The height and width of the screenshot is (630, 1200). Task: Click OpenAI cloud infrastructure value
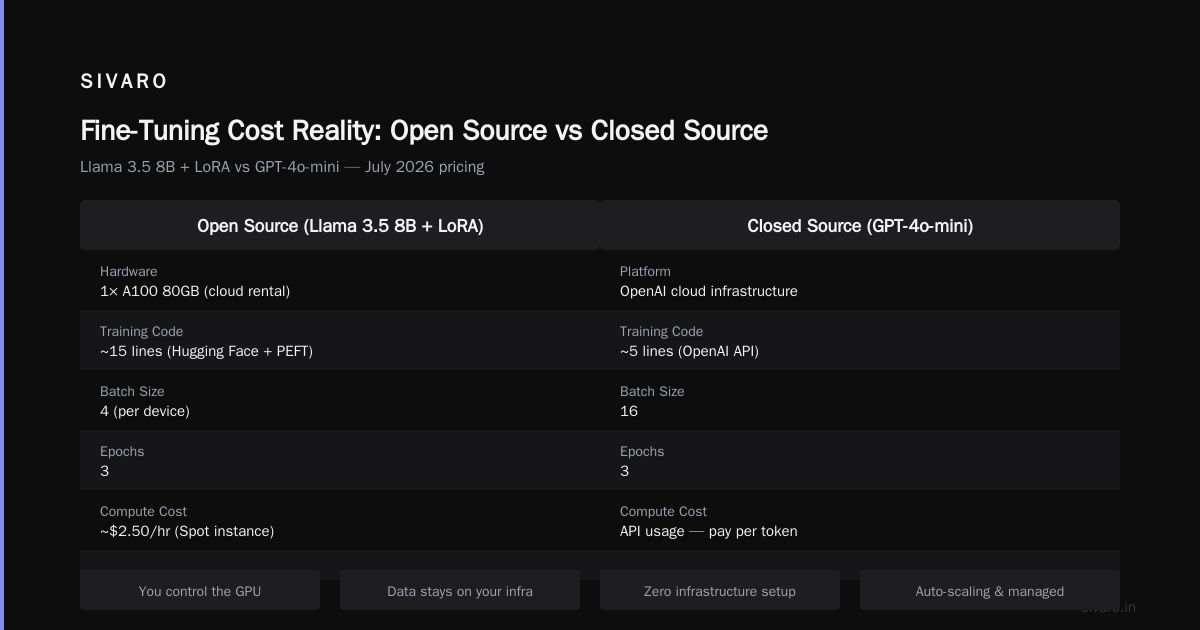[x=709, y=292]
